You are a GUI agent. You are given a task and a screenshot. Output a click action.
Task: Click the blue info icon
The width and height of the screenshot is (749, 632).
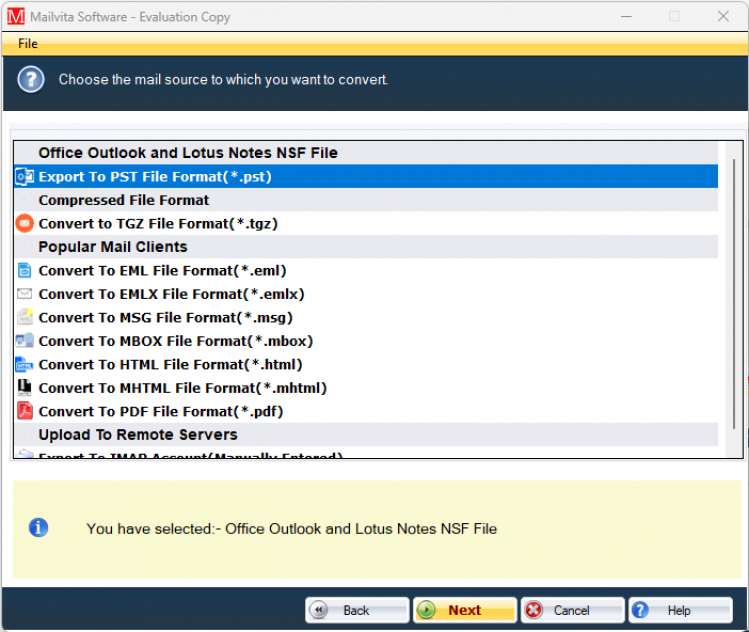tap(38, 528)
